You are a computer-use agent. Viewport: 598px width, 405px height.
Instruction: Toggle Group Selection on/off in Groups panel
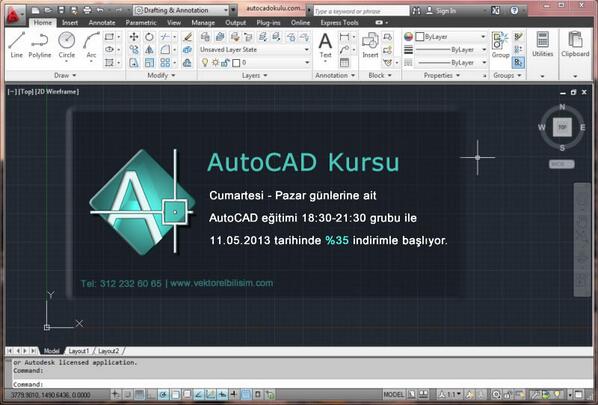[x=518, y=63]
